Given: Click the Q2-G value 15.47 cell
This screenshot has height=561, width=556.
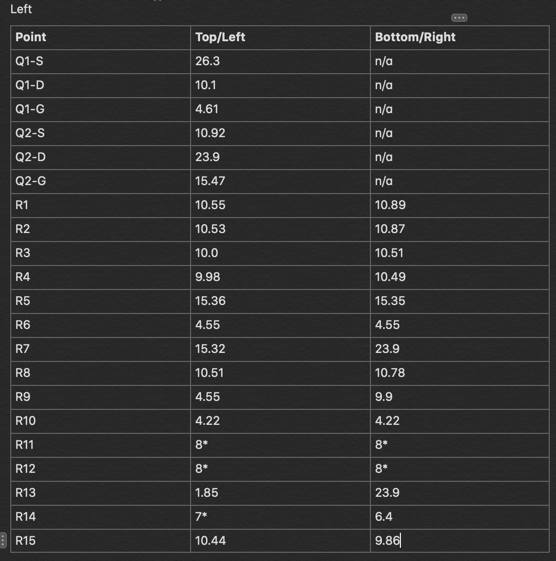Looking at the screenshot, I should point(281,181).
